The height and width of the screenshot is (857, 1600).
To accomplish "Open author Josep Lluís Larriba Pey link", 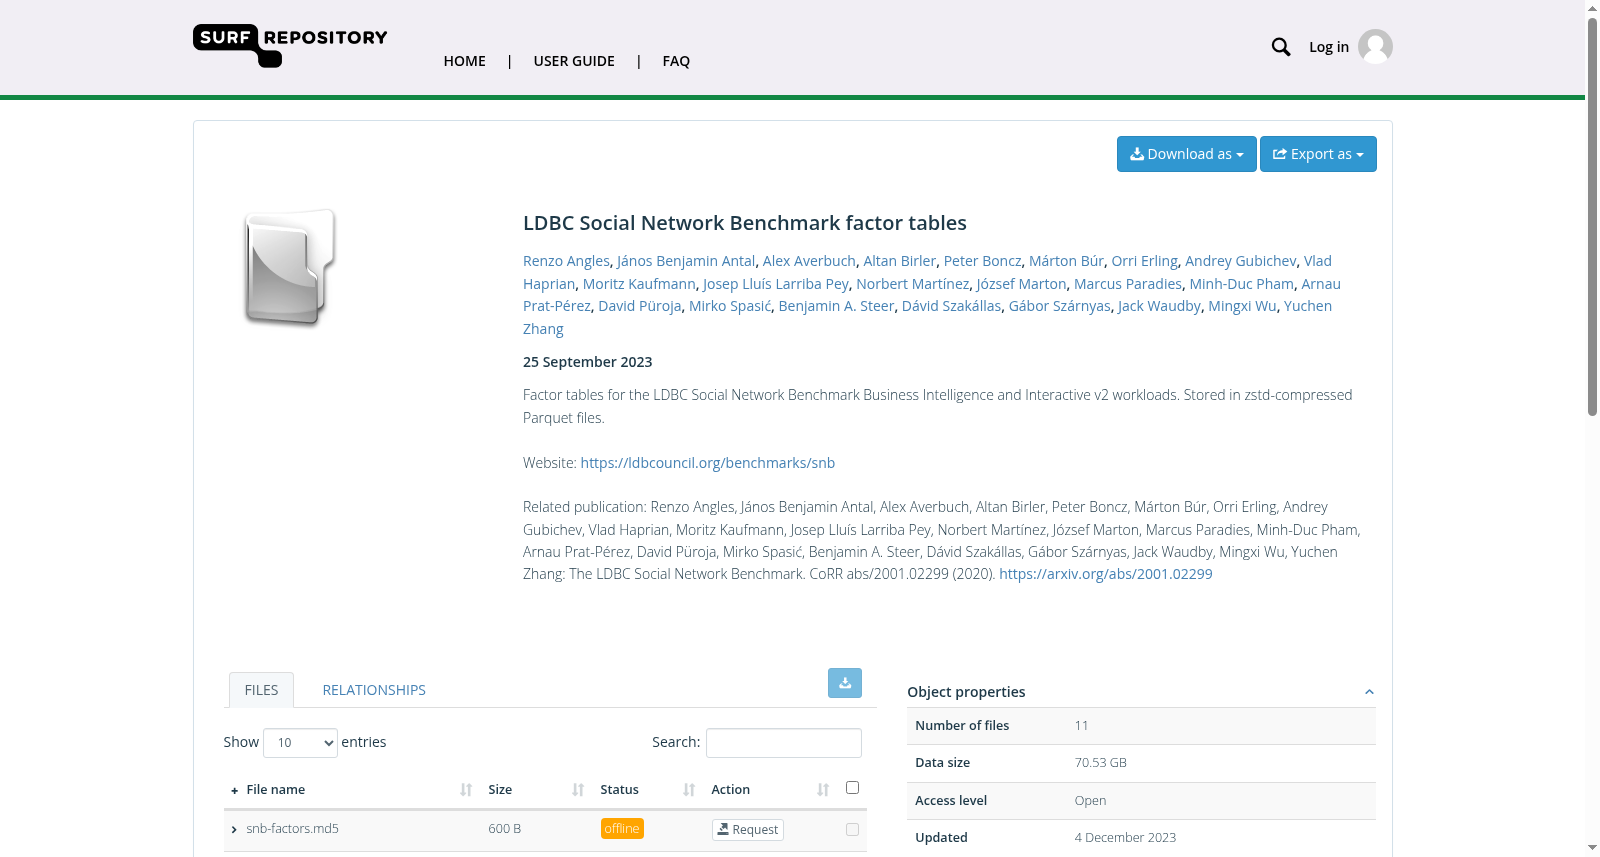I will tap(776, 284).
